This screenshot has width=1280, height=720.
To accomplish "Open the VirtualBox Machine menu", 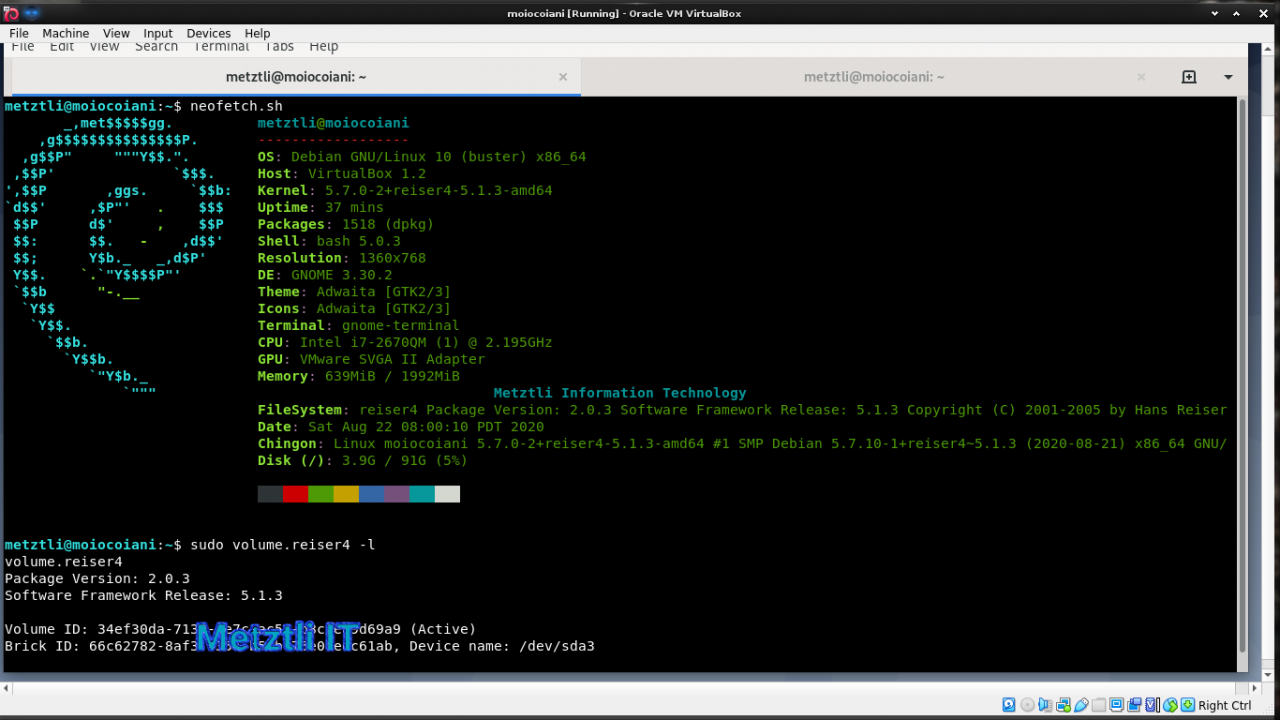I will pyautogui.click(x=66, y=33).
